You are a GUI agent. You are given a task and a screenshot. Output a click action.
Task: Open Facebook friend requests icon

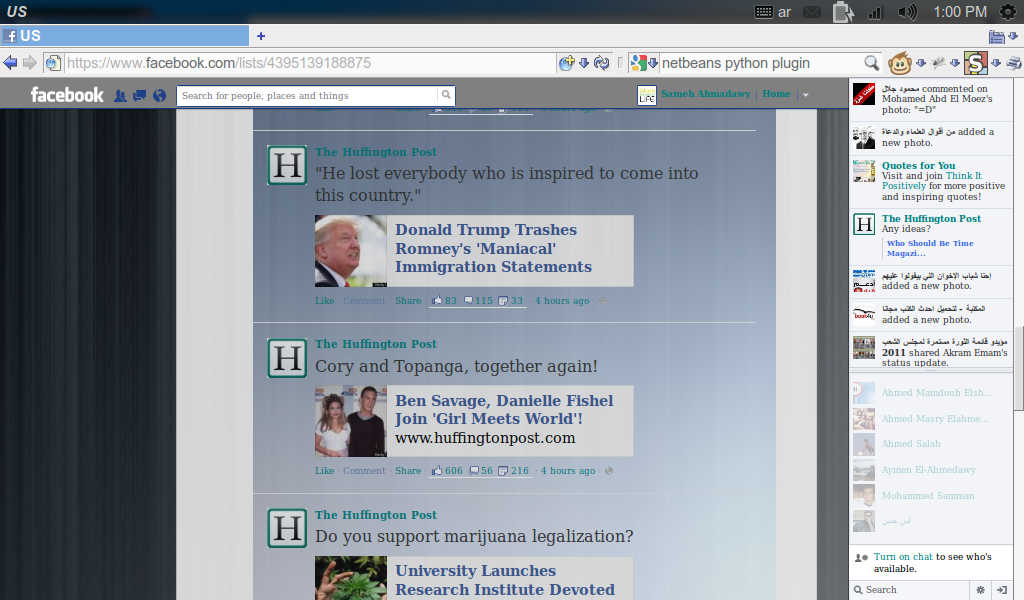(120, 95)
